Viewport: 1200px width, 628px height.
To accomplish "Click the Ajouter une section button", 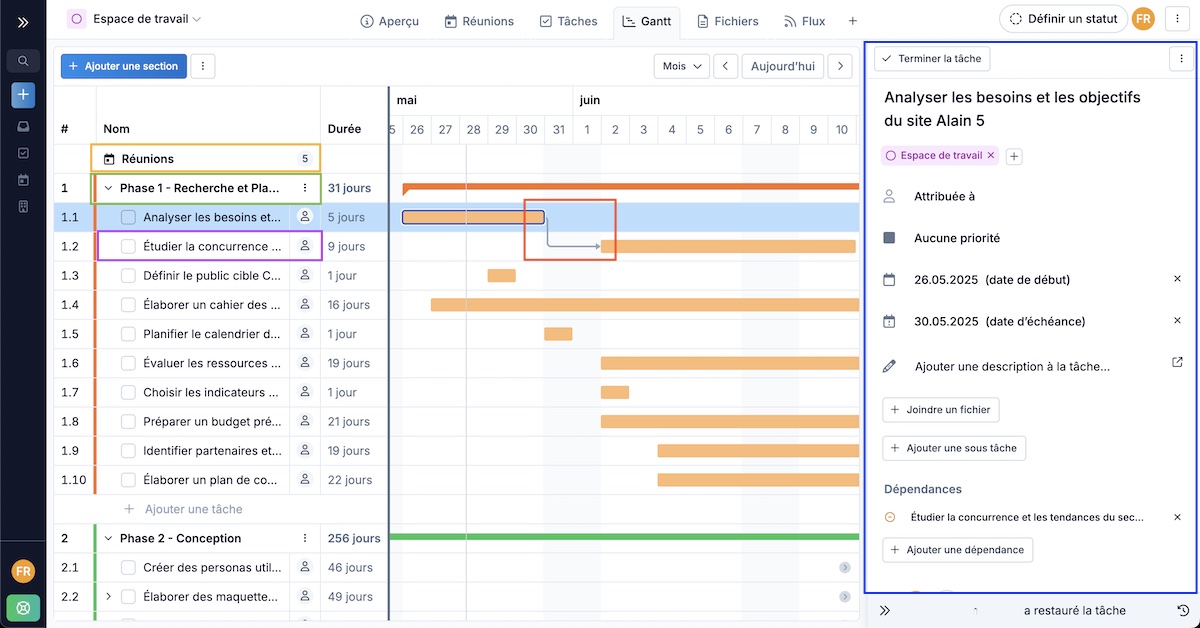I will click(123, 66).
